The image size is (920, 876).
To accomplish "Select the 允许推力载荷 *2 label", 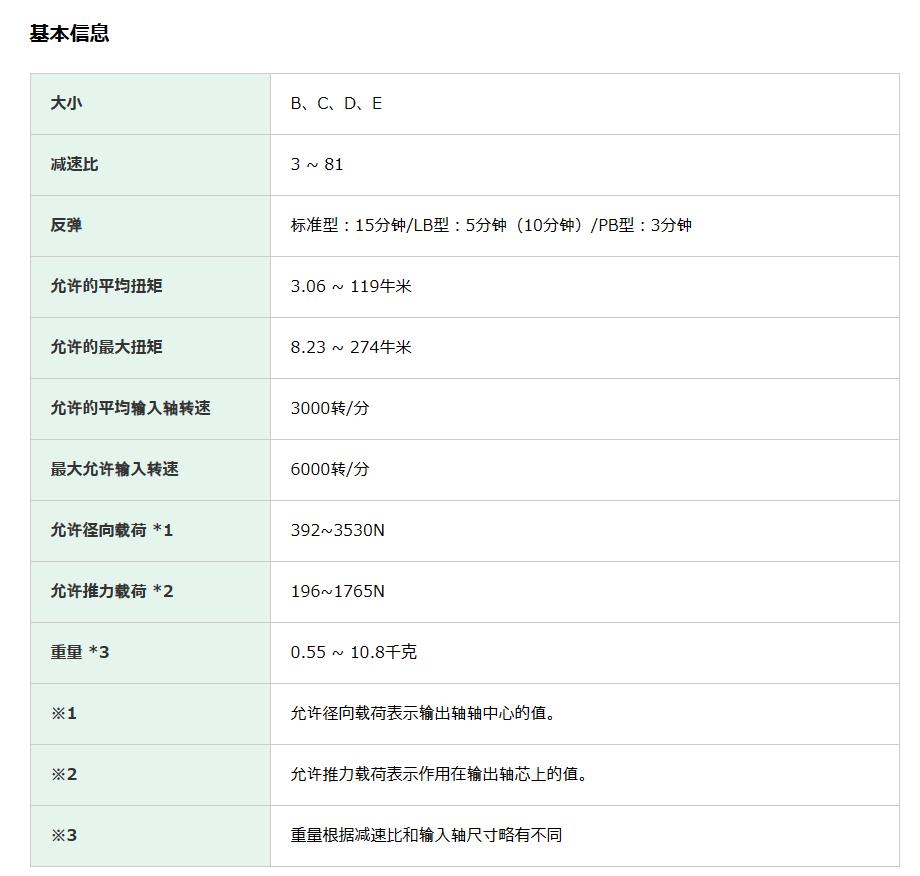I will [111, 591].
